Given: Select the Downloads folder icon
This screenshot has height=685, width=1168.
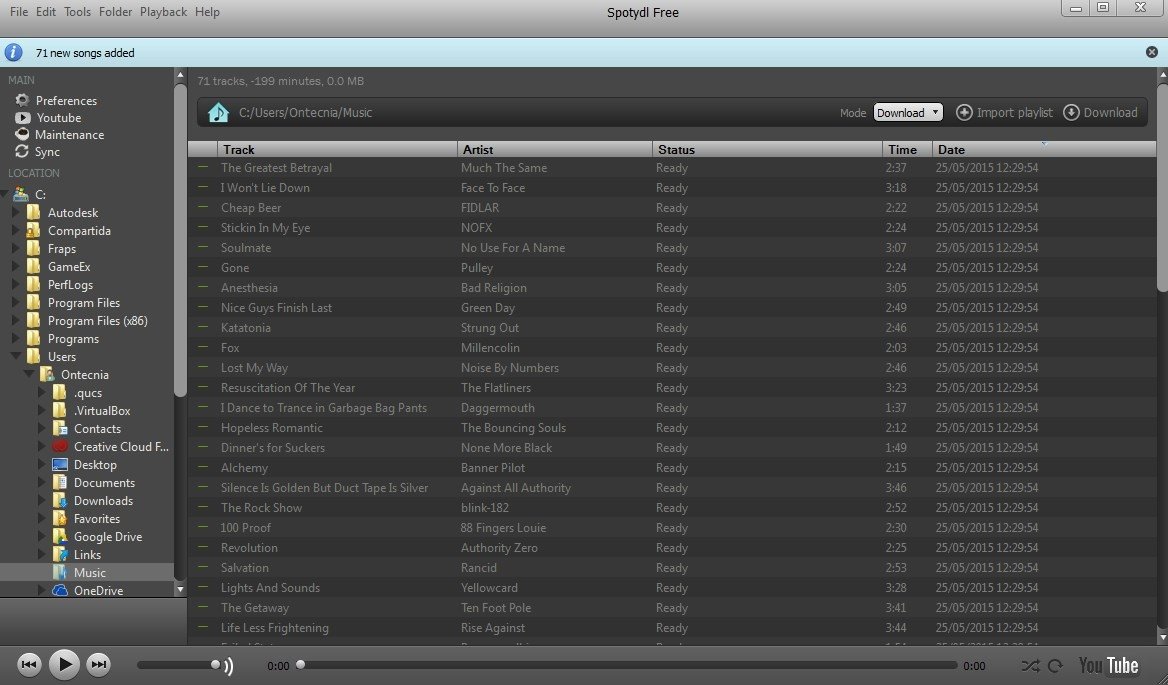Looking at the screenshot, I should click(60, 500).
